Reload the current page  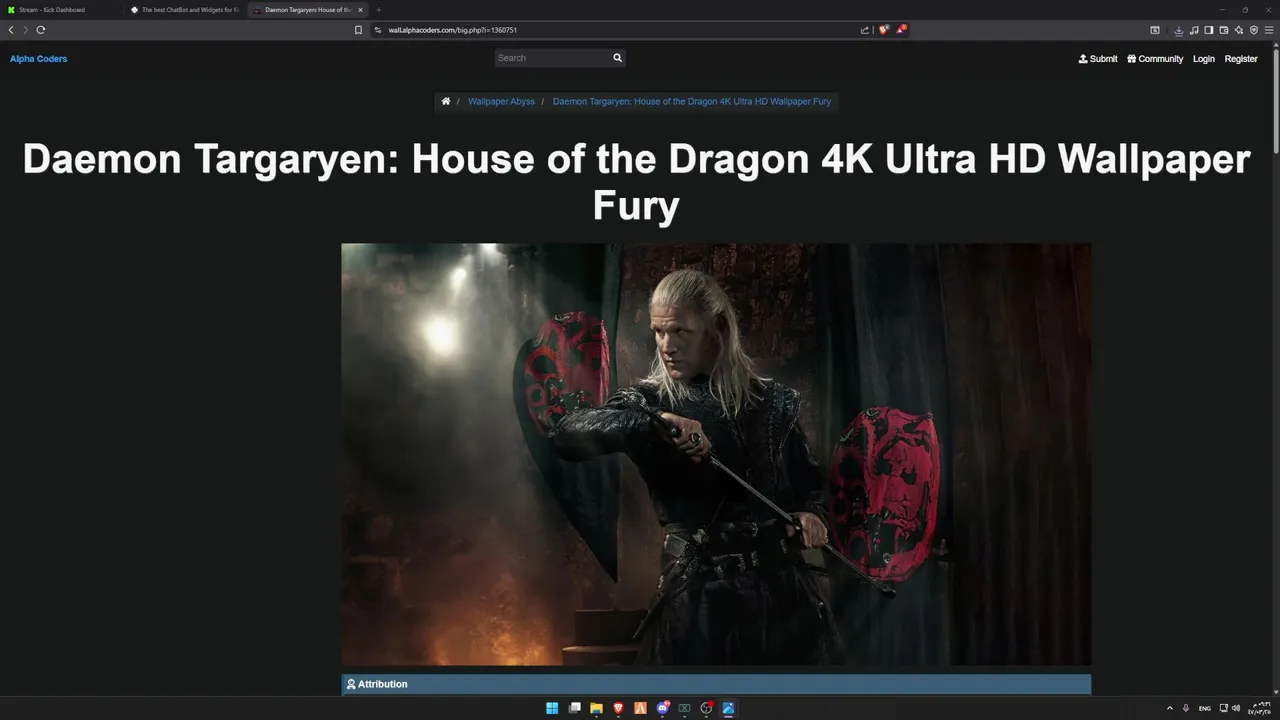(x=40, y=30)
